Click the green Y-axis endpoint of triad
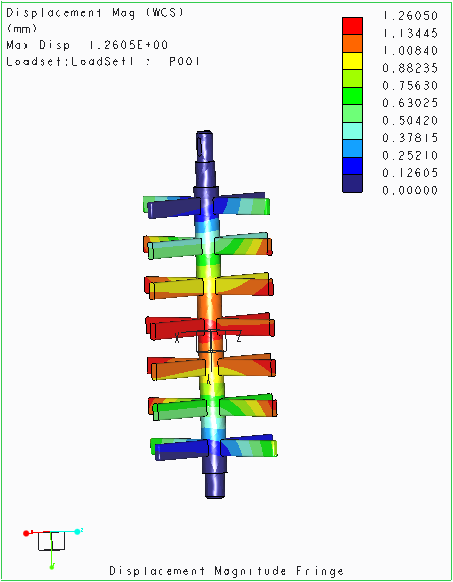Image resolution: width=453 pixels, height=582 pixels. click(52, 566)
